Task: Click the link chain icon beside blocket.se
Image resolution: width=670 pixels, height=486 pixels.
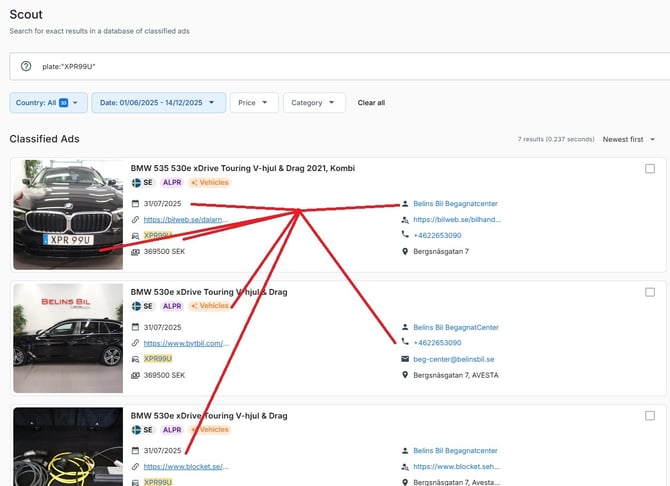Action: tap(135, 466)
